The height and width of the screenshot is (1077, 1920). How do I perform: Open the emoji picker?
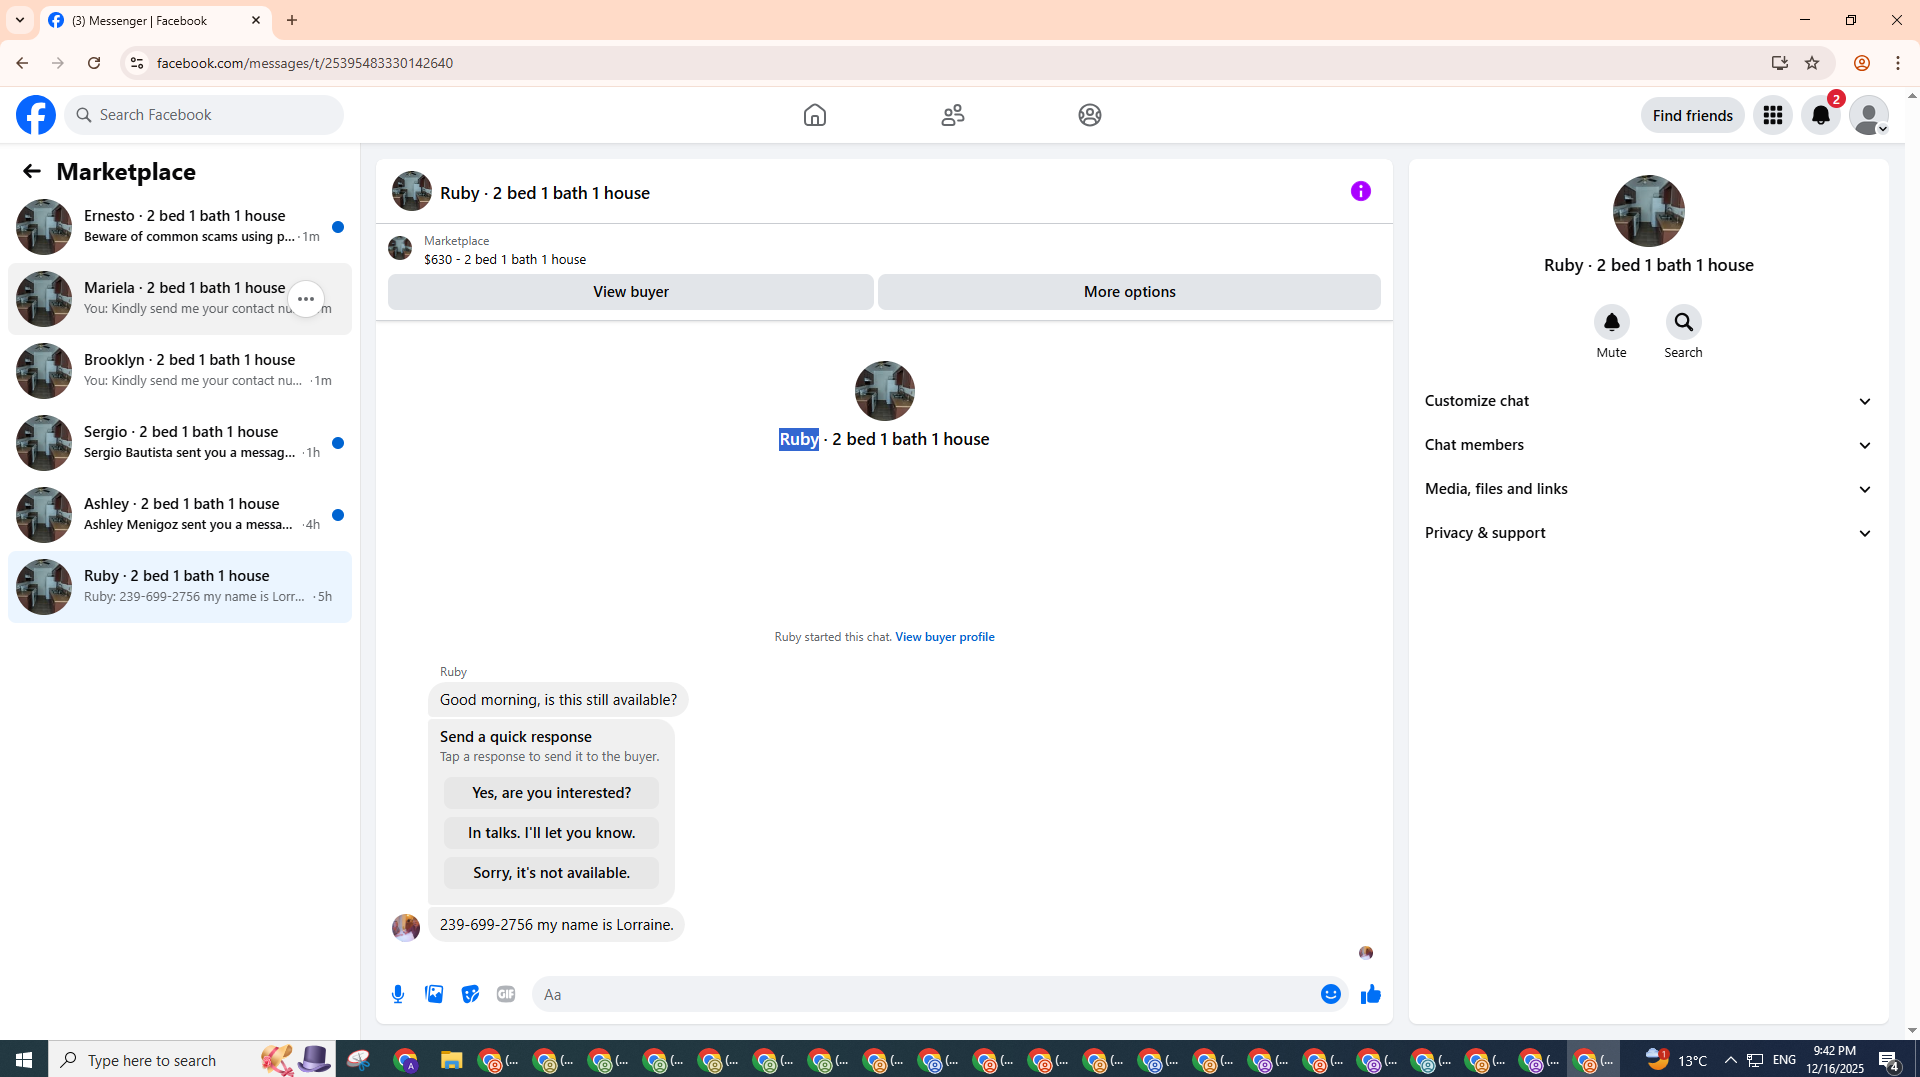1331,994
